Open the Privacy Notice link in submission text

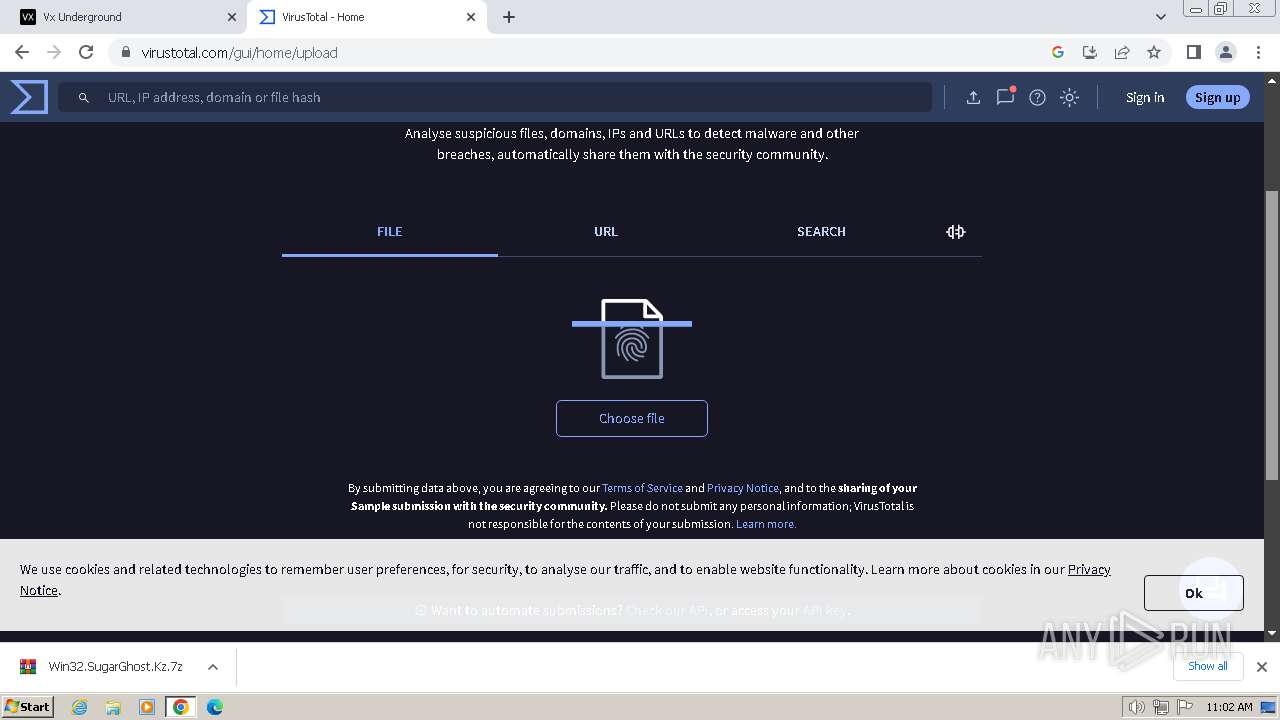click(x=743, y=488)
